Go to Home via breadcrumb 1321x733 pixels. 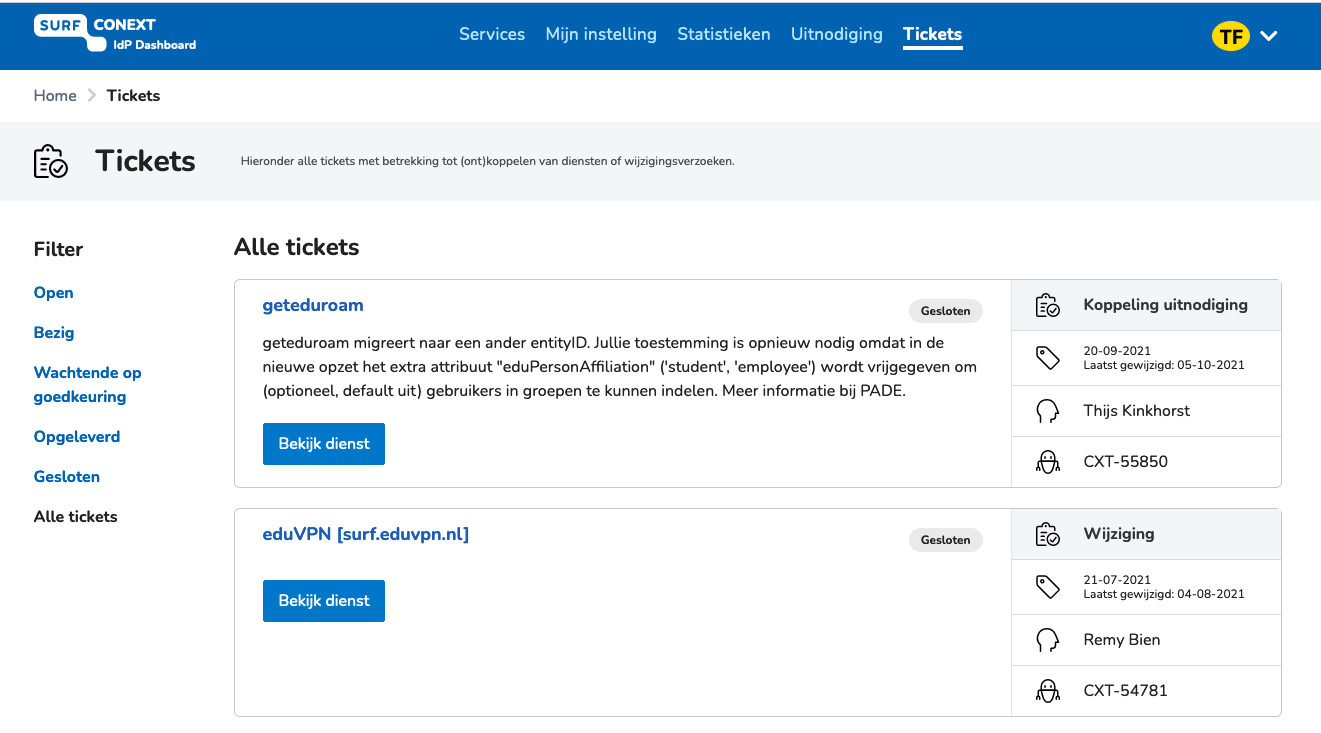[55, 96]
